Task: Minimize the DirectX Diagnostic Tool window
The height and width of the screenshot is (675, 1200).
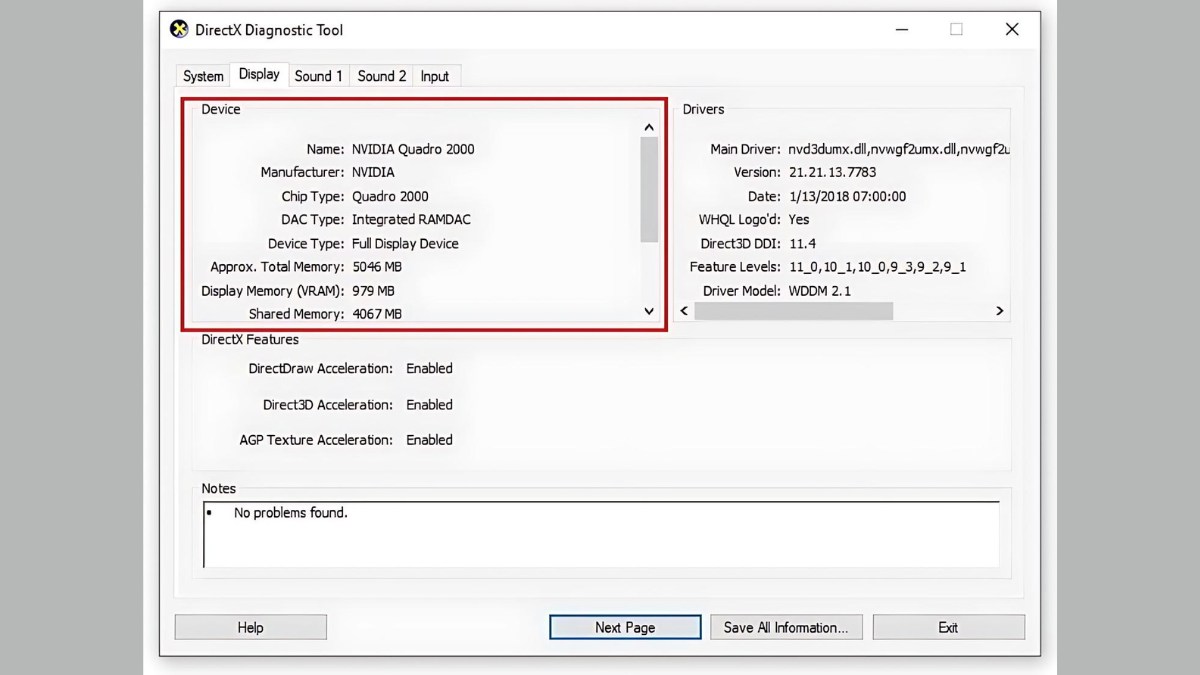Action: tap(900, 29)
